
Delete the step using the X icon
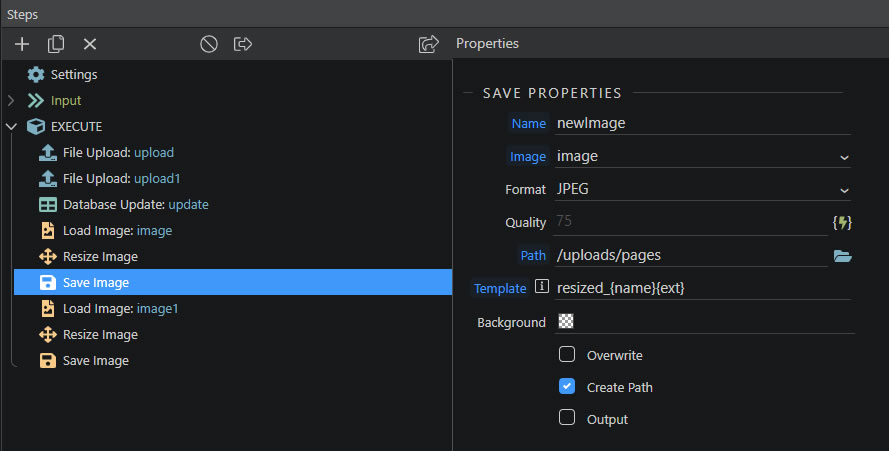pos(90,44)
